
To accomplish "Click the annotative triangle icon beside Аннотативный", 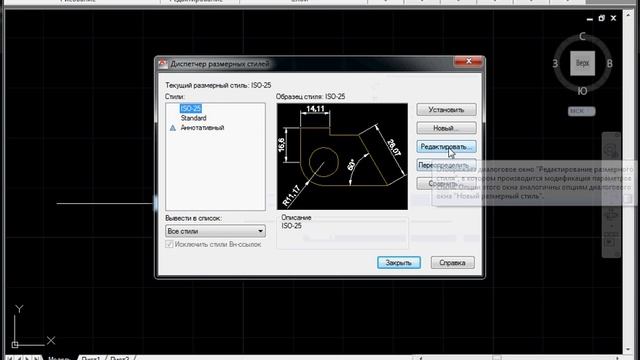I will point(173,128).
